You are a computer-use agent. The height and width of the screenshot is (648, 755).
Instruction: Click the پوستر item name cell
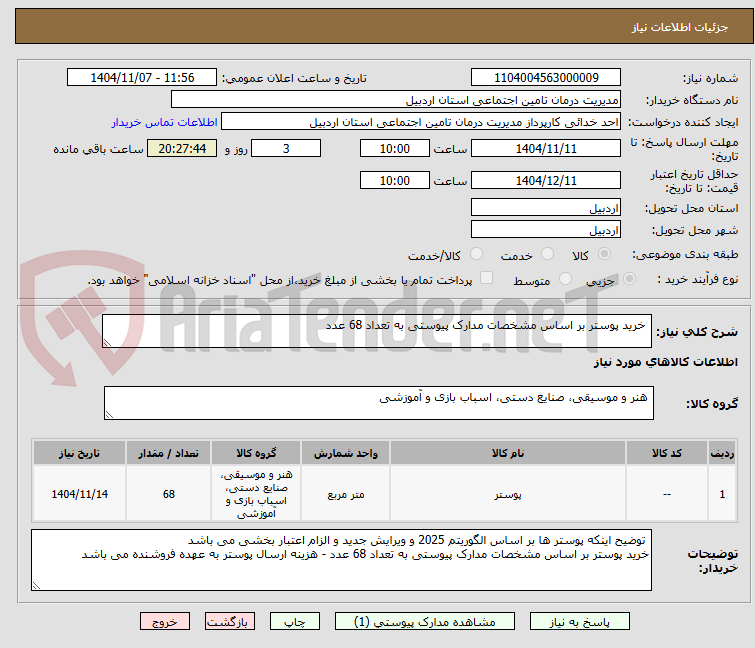pyautogui.click(x=508, y=494)
